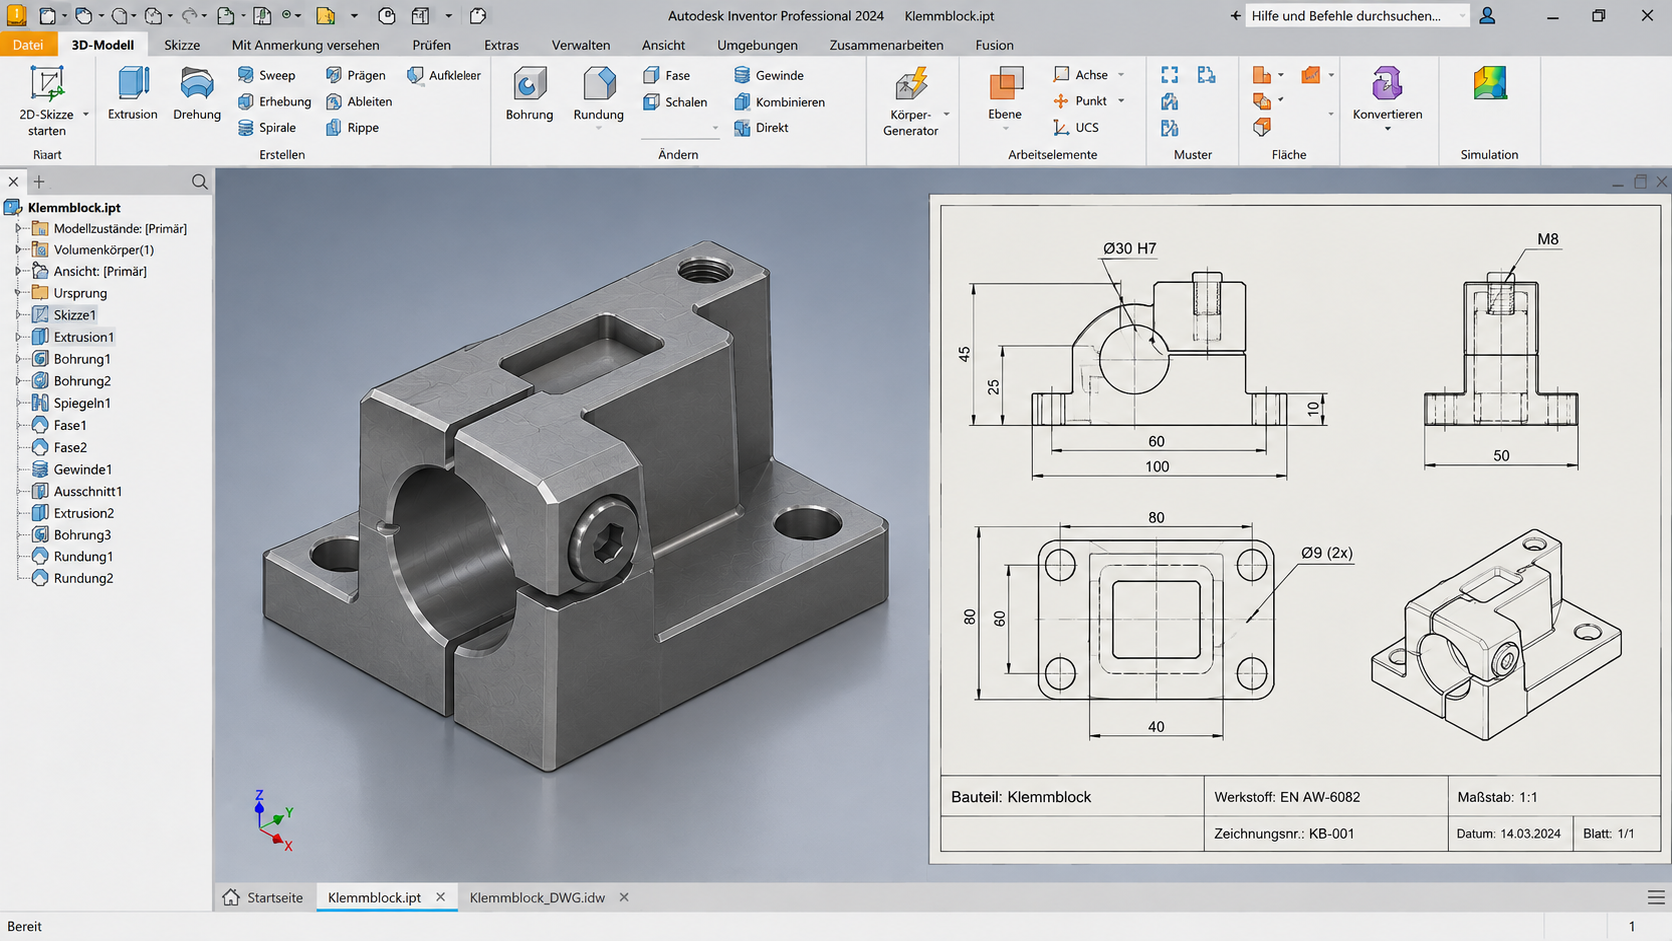Switch to the Skizze ribbon tab
Image resolution: width=1672 pixels, height=941 pixels.
point(182,45)
